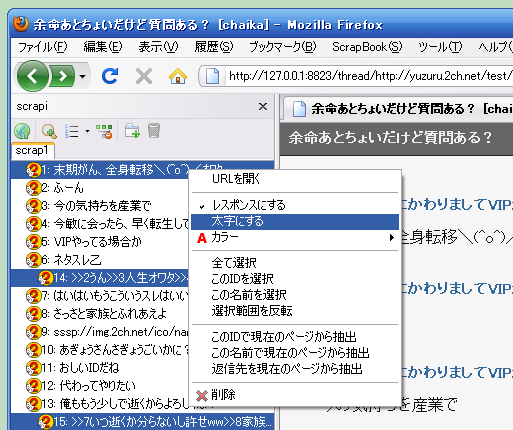The image size is (513, 430).
Task: Open the ScrapBook(S) menu
Action: 367,47
